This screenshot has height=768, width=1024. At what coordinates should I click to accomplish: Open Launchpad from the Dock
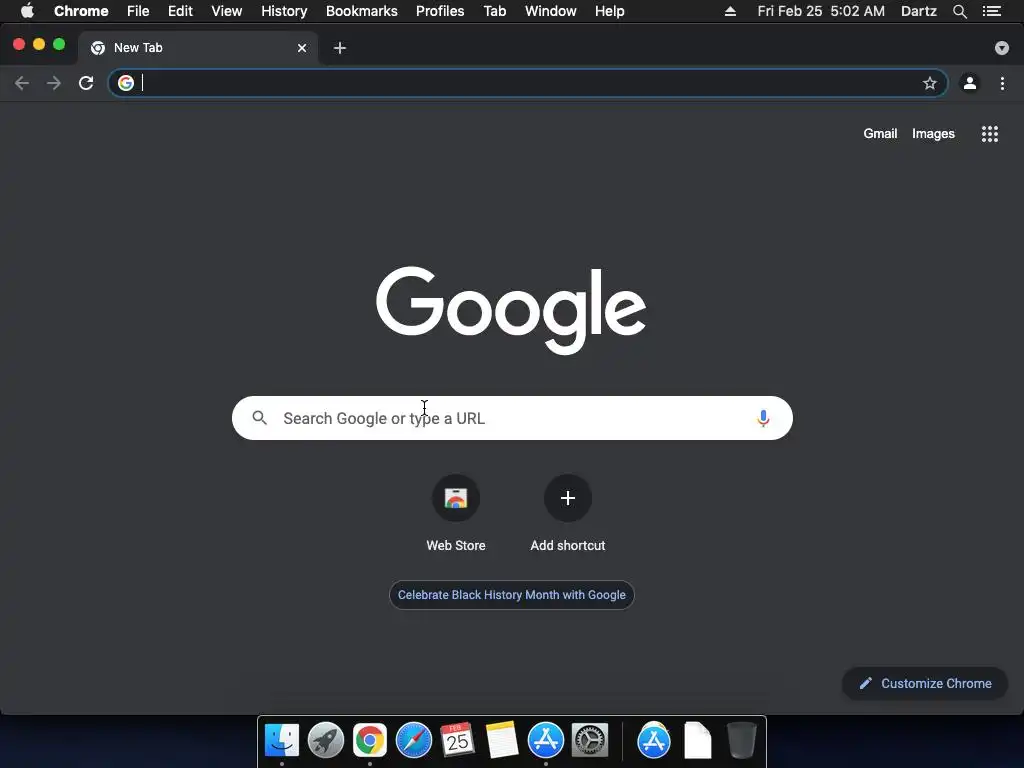[326, 741]
